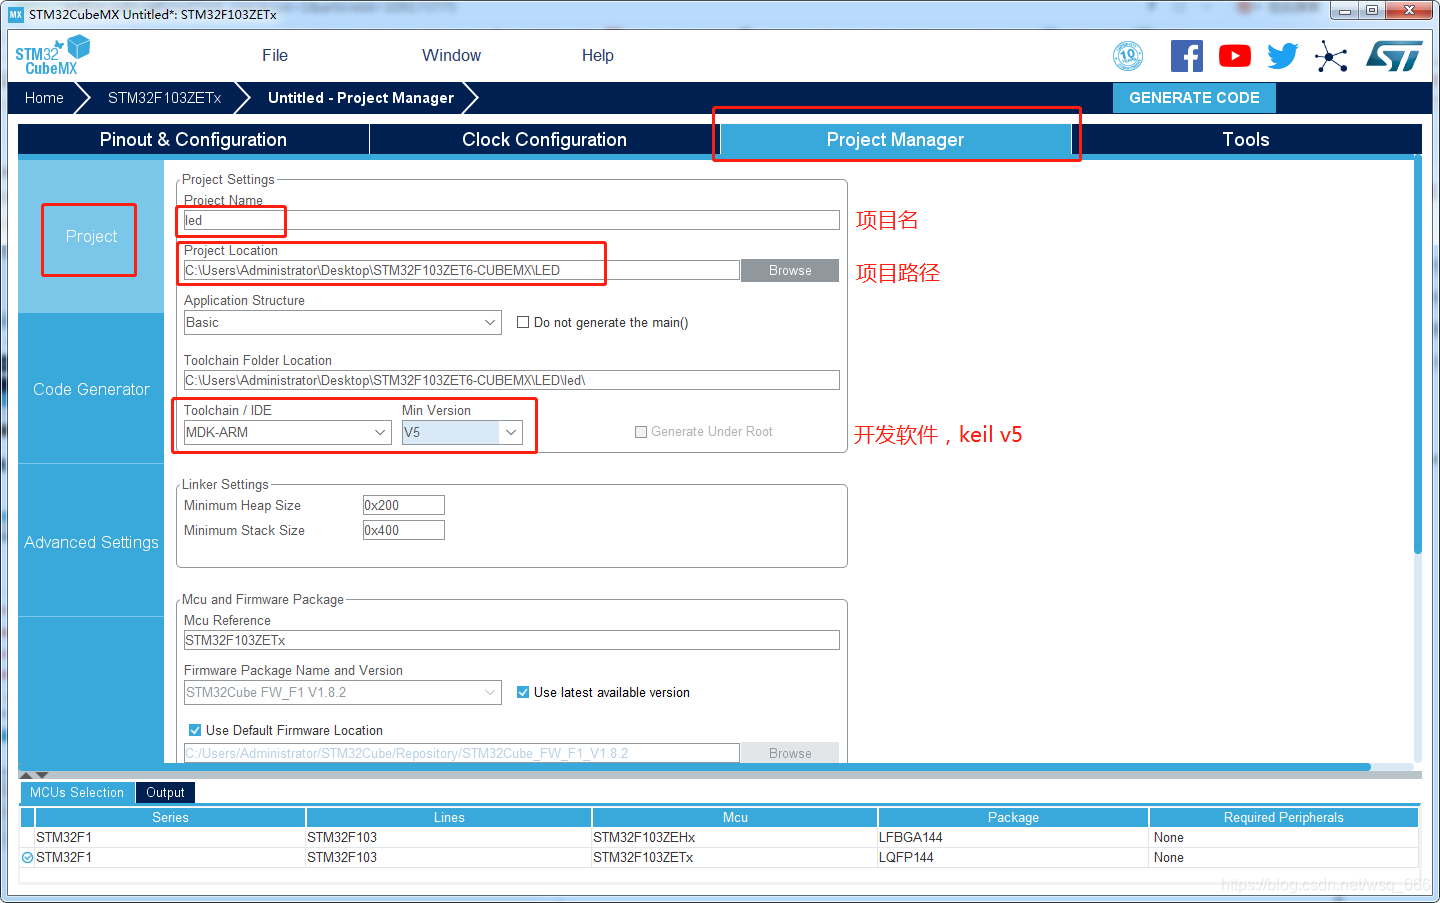Image resolution: width=1440 pixels, height=903 pixels.
Task: Click the horizontal scrollbar under settings
Action: click(695, 767)
